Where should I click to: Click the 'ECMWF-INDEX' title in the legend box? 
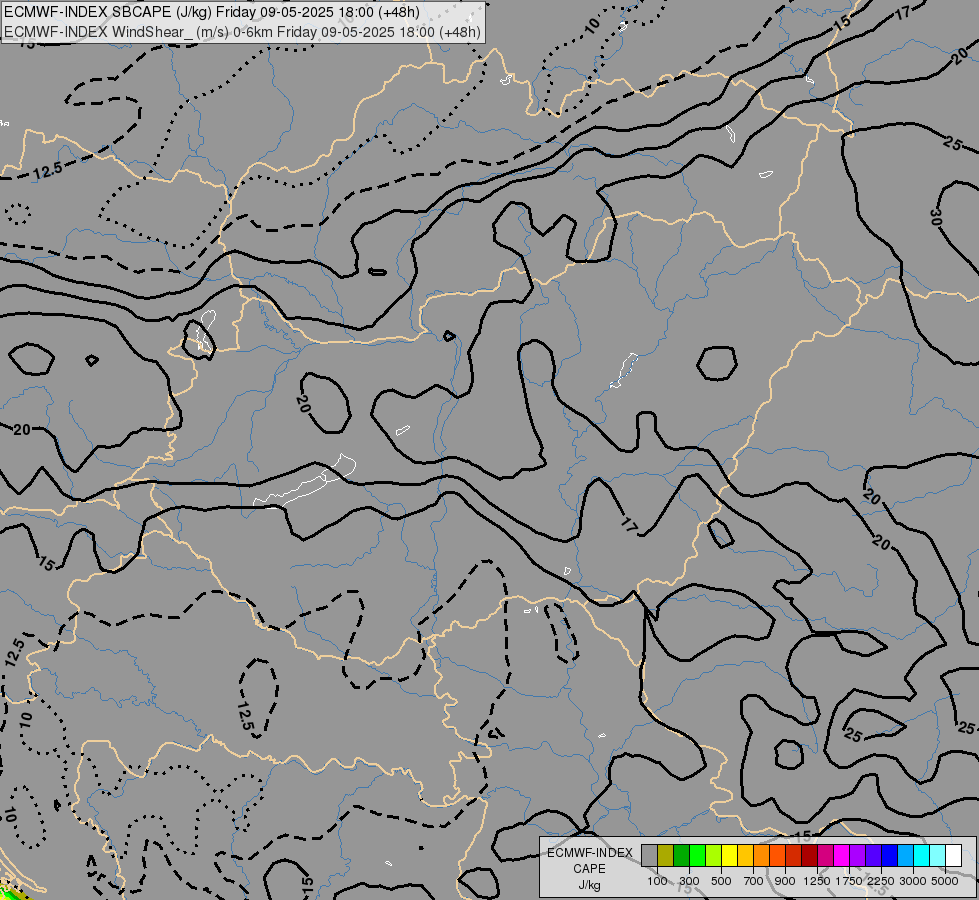(590, 853)
